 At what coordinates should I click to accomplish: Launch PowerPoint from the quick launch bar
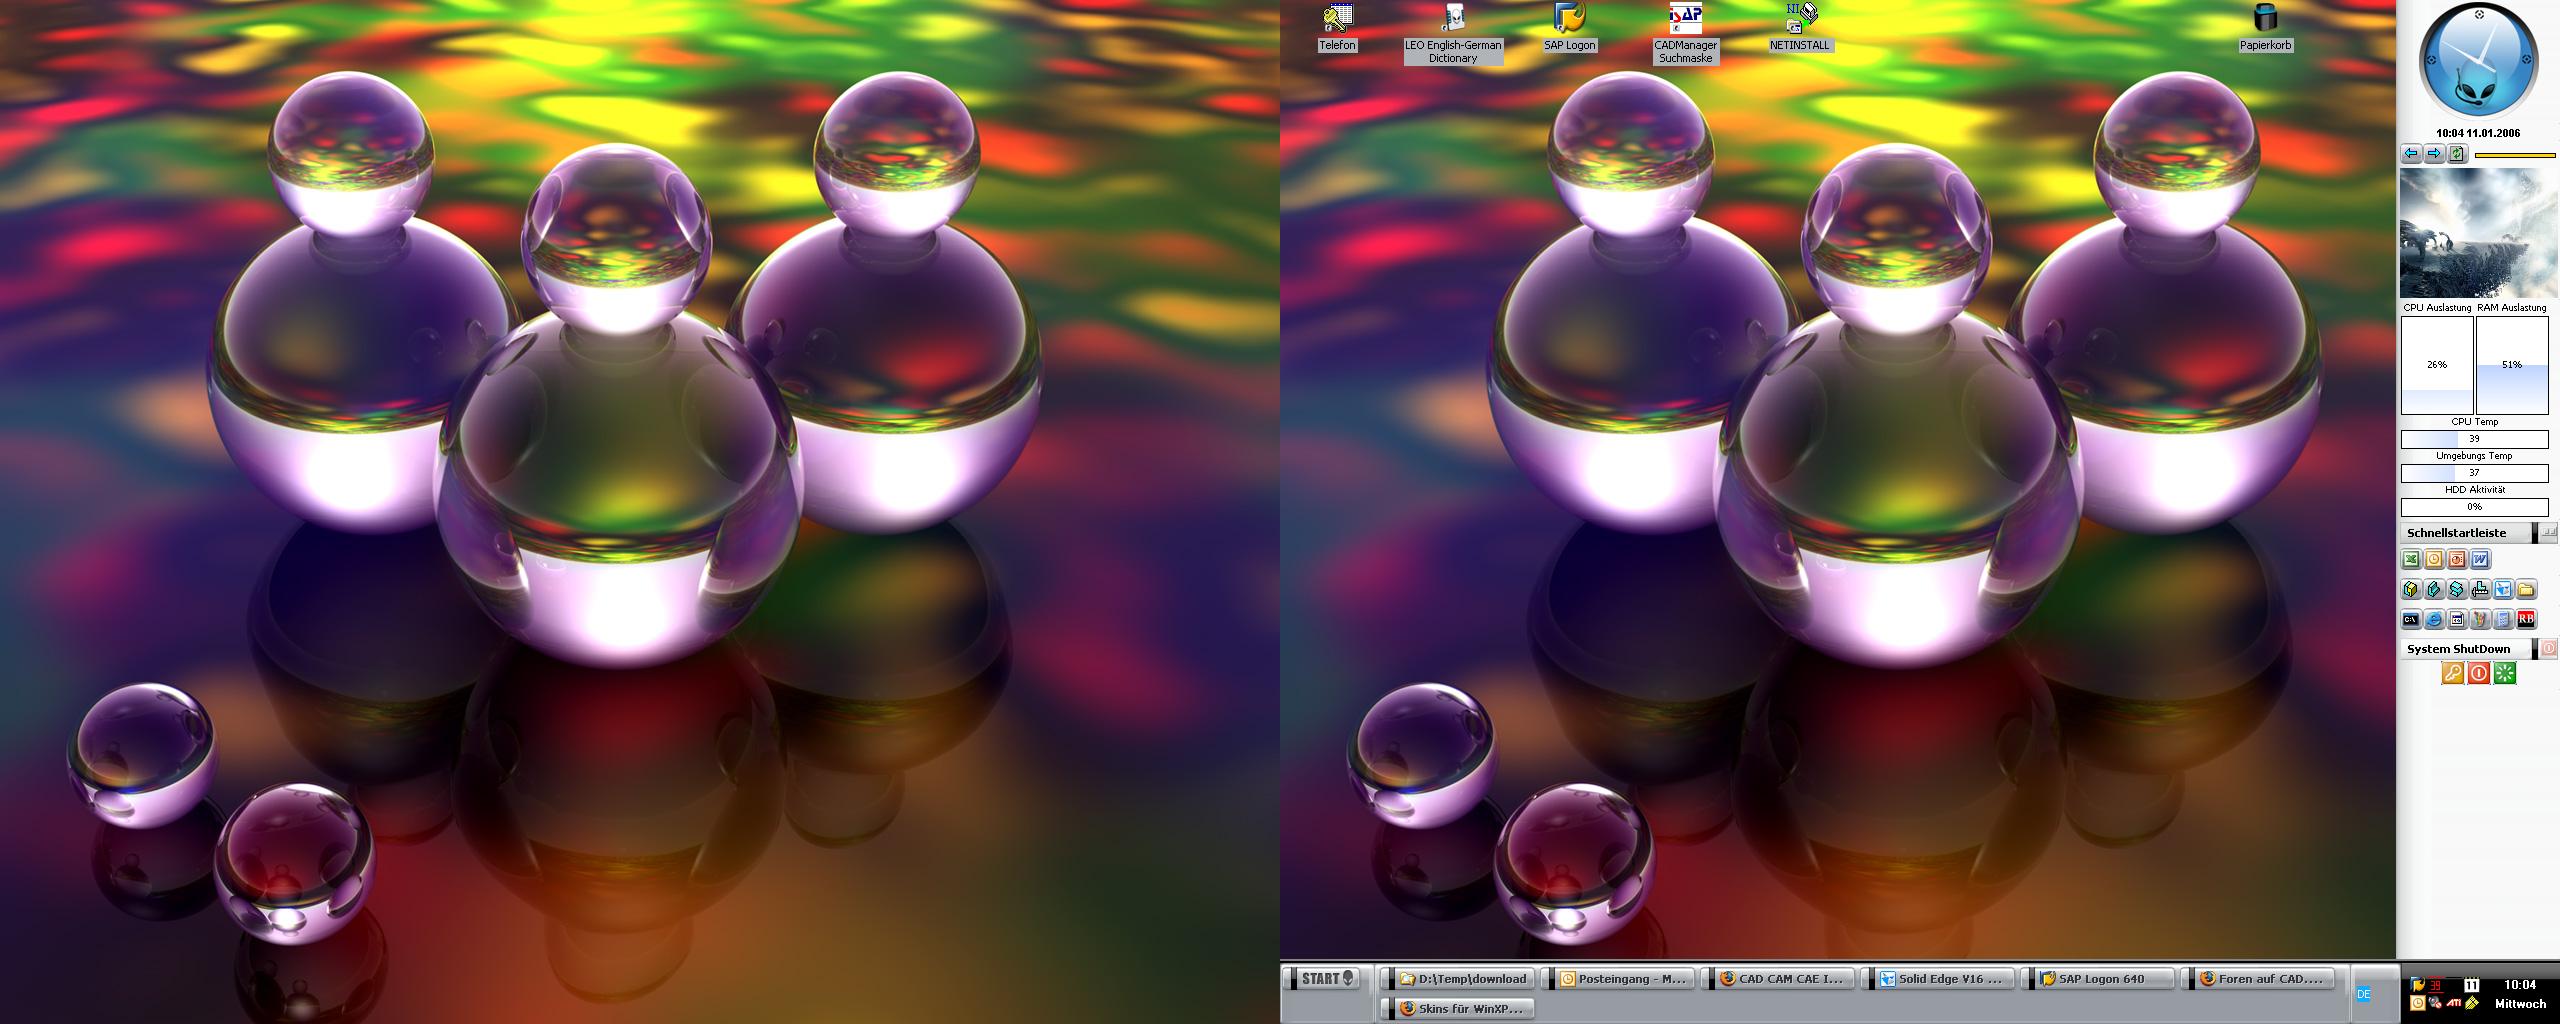click(x=2457, y=559)
